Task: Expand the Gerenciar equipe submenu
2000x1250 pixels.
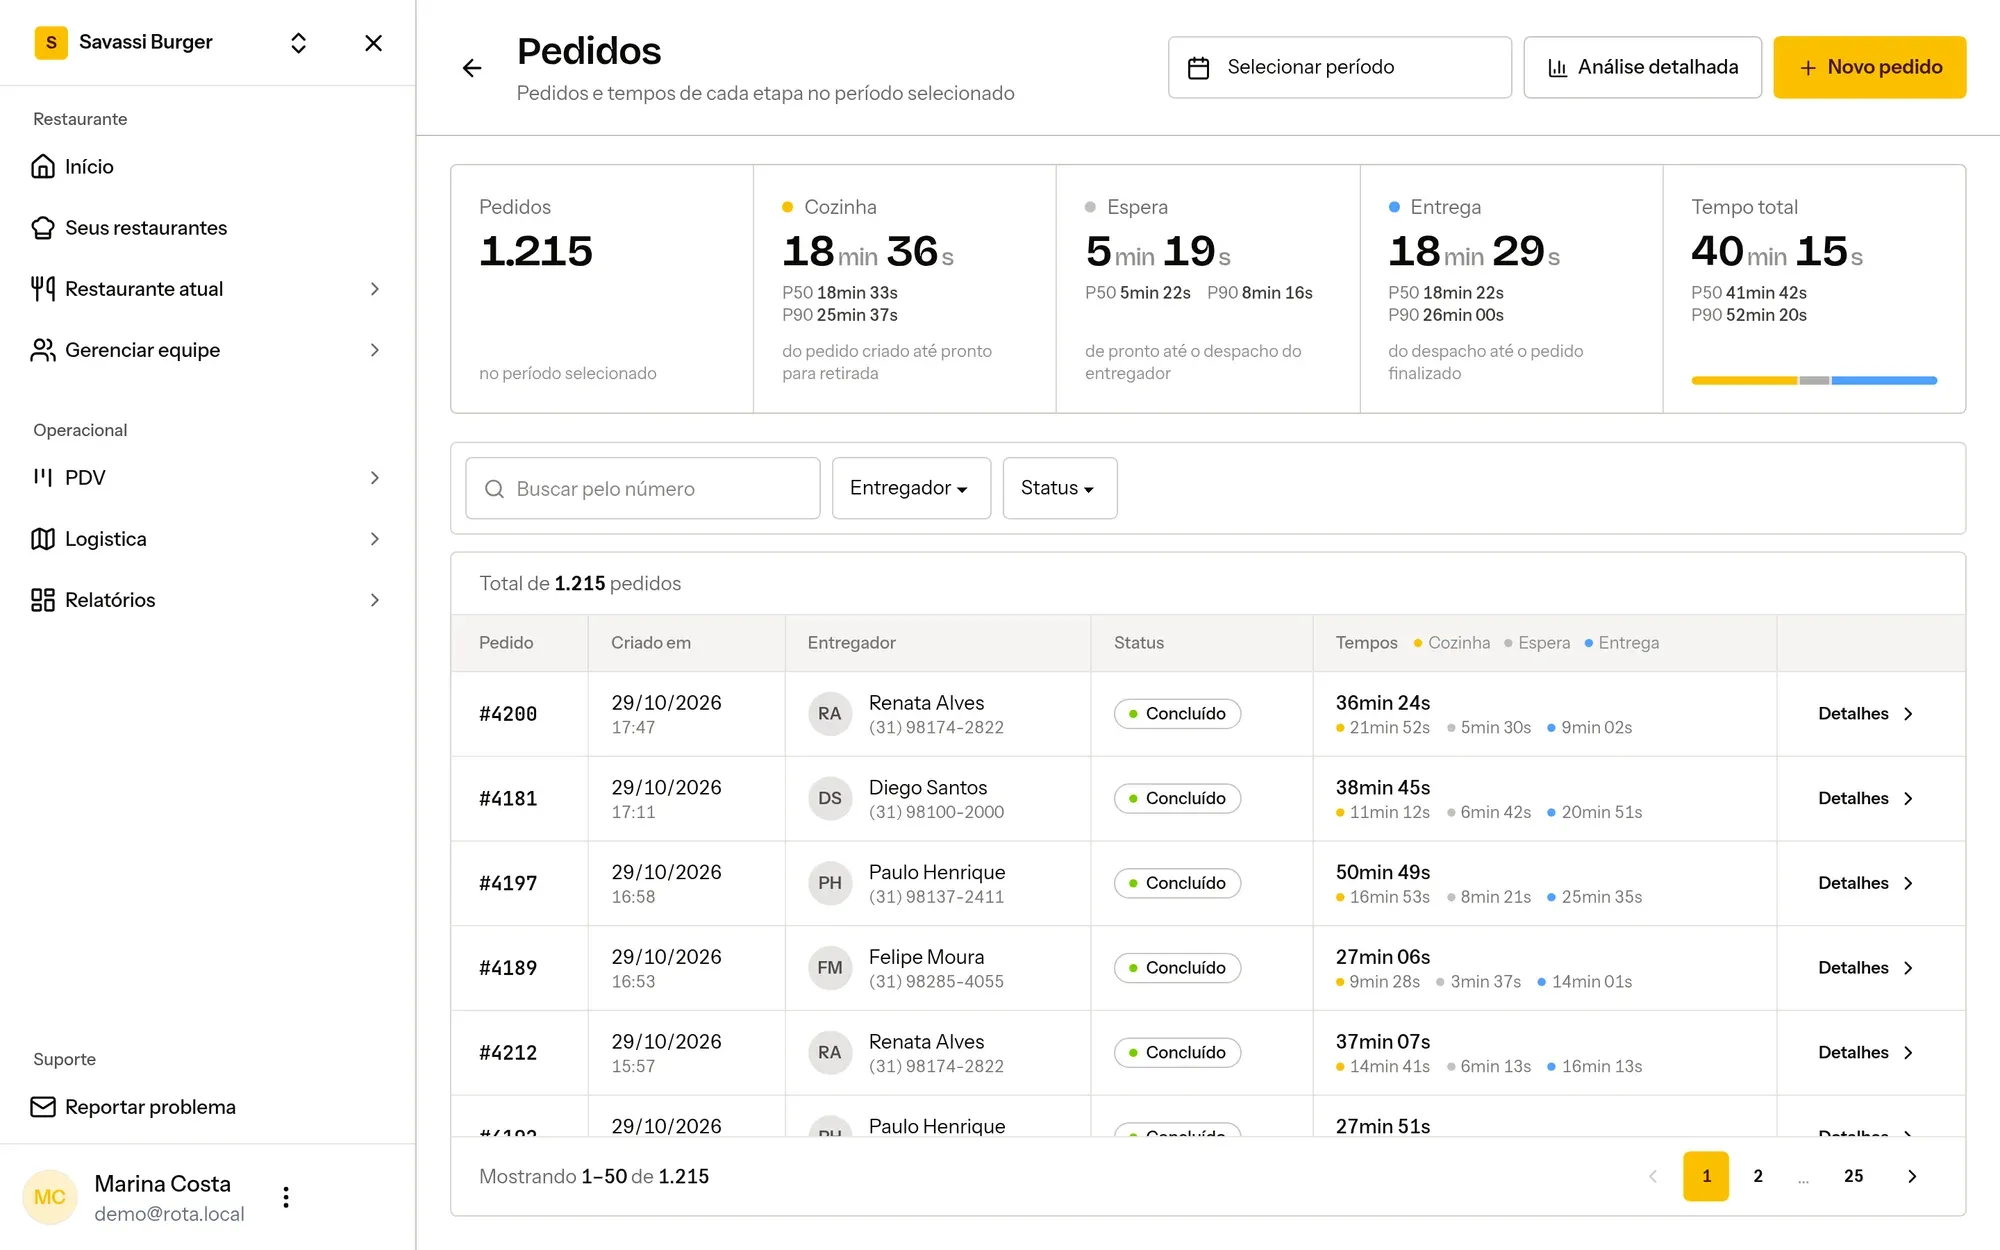Action: [x=207, y=350]
